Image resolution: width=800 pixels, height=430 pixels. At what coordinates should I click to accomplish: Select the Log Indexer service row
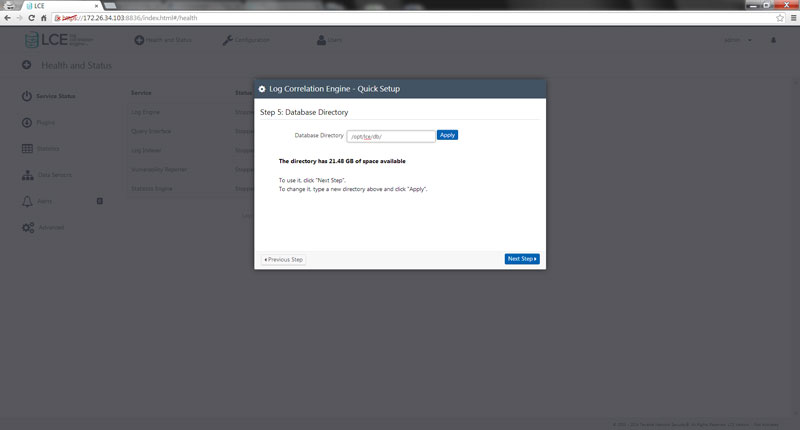[x=190, y=150]
